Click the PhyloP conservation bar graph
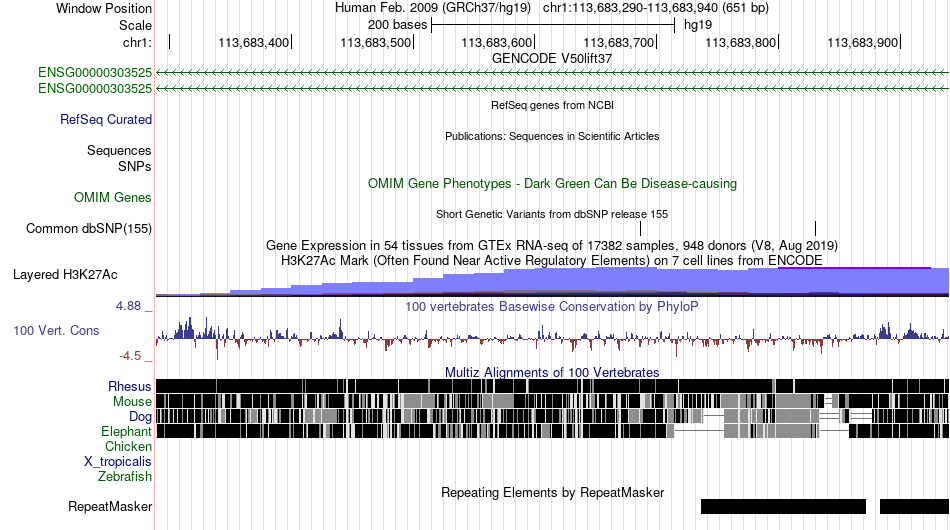The width and height of the screenshot is (950, 530). click(552, 338)
